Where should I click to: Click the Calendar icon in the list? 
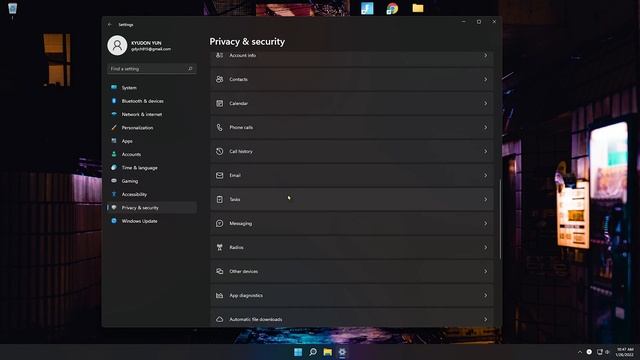(220, 103)
